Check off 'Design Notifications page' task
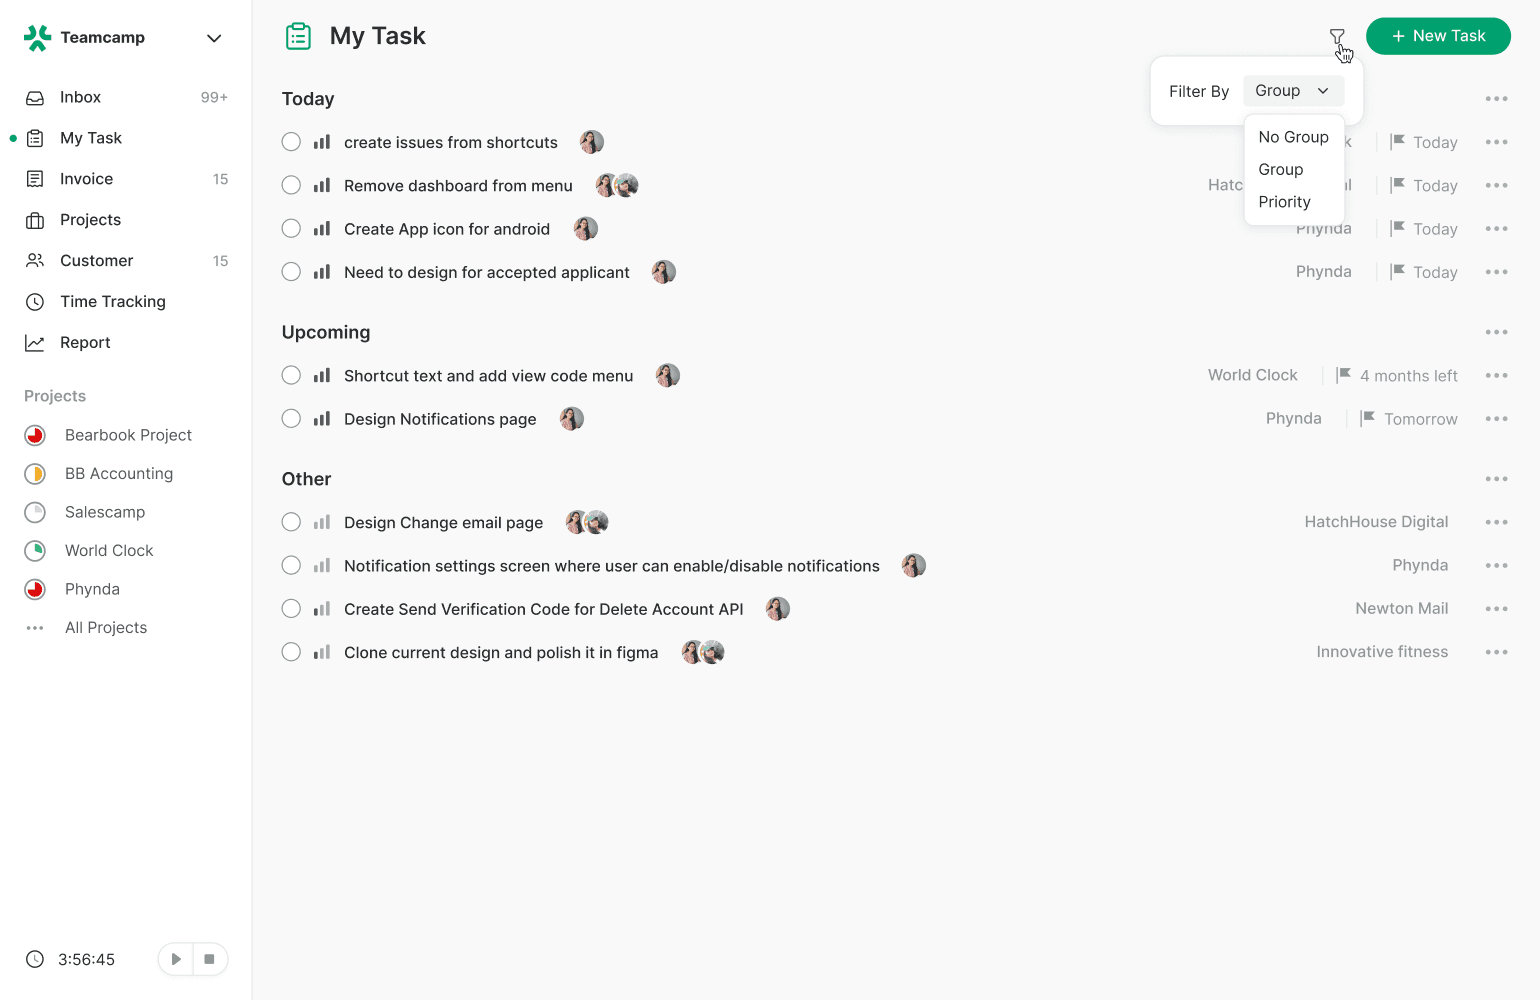This screenshot has width=1540, height=1000. pyautogui.click(x=291, y=419)
